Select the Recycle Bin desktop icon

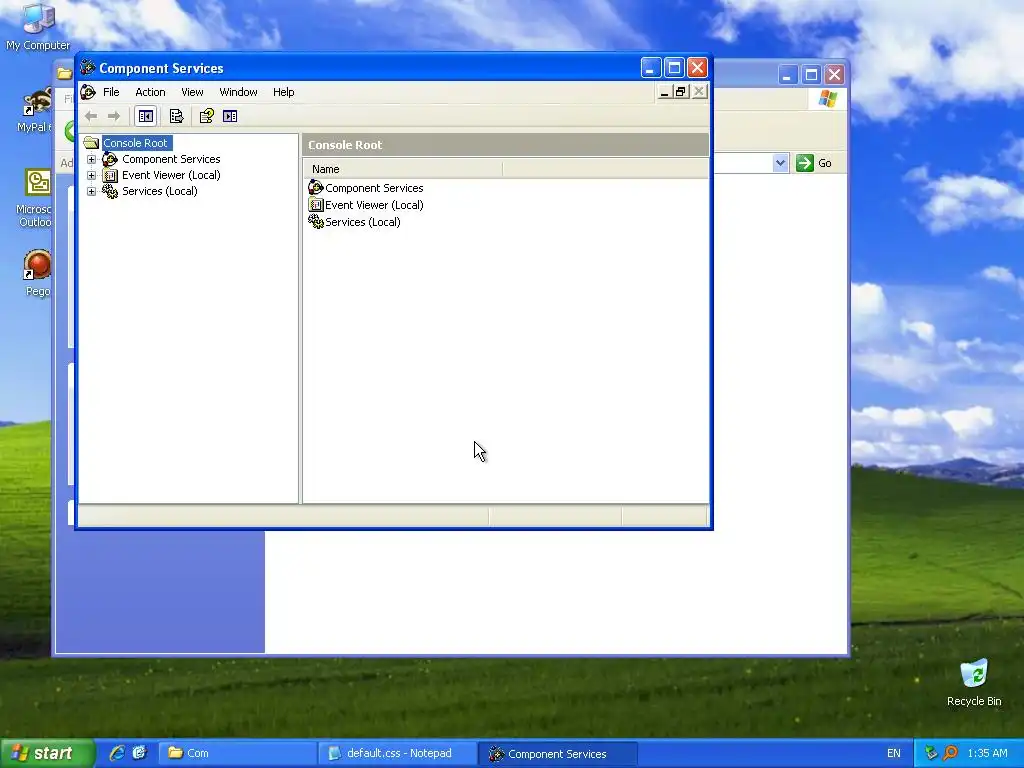(x=974, y=683)
